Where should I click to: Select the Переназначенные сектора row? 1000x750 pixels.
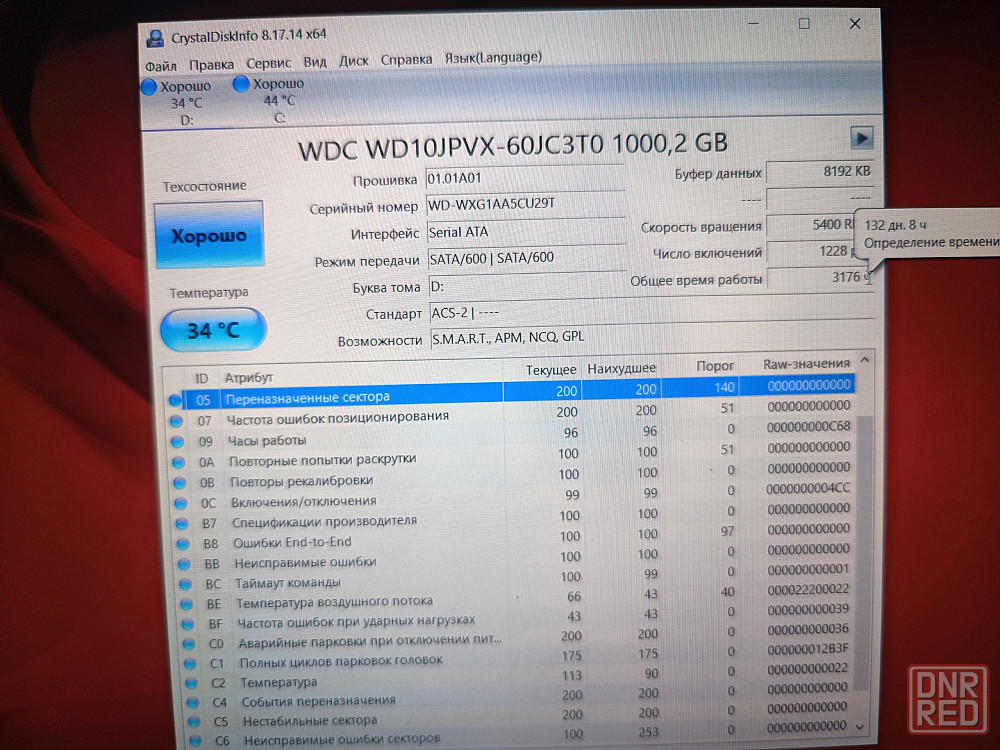(510, 392)
